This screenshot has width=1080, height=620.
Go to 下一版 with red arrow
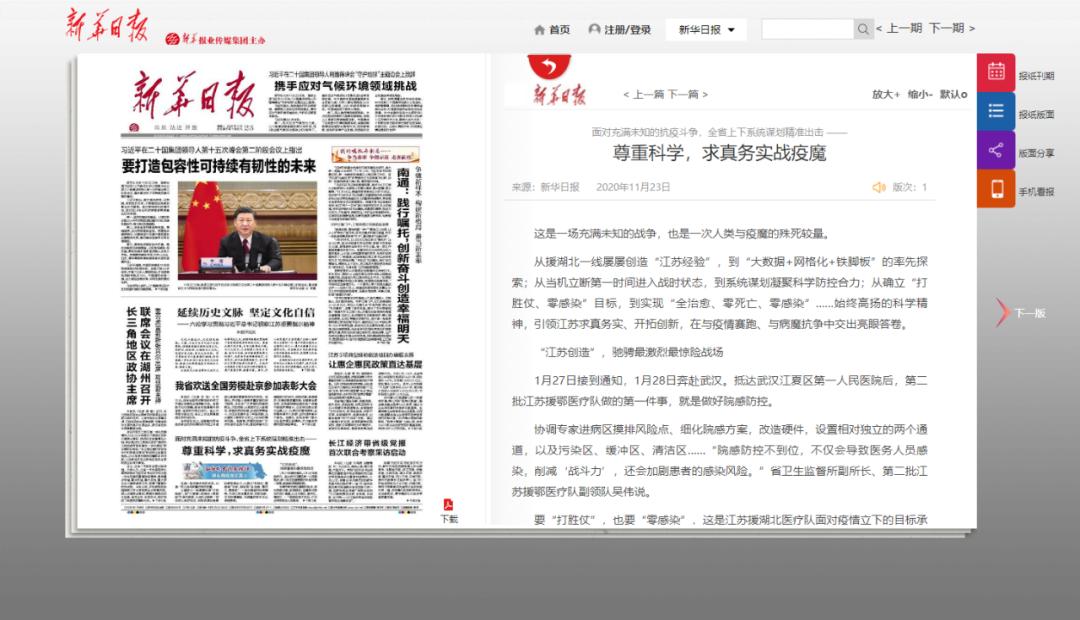(x=1021, y=313)
